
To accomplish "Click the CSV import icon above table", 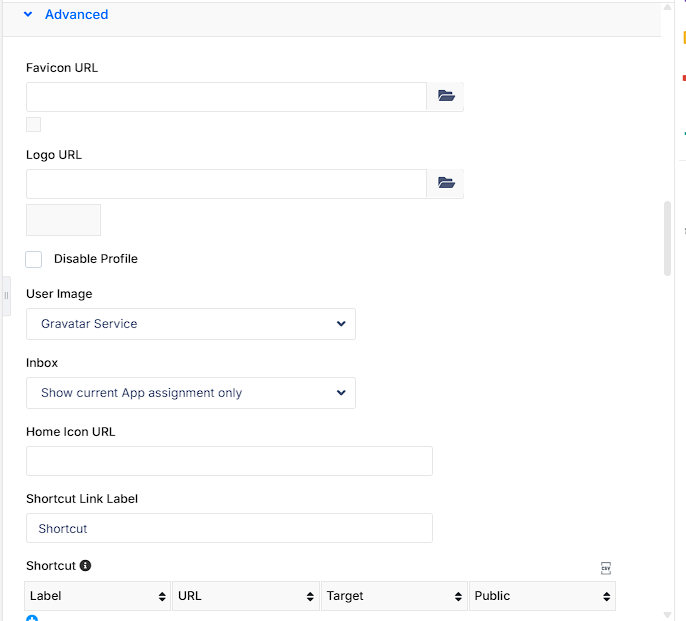I will coord(606,568).
